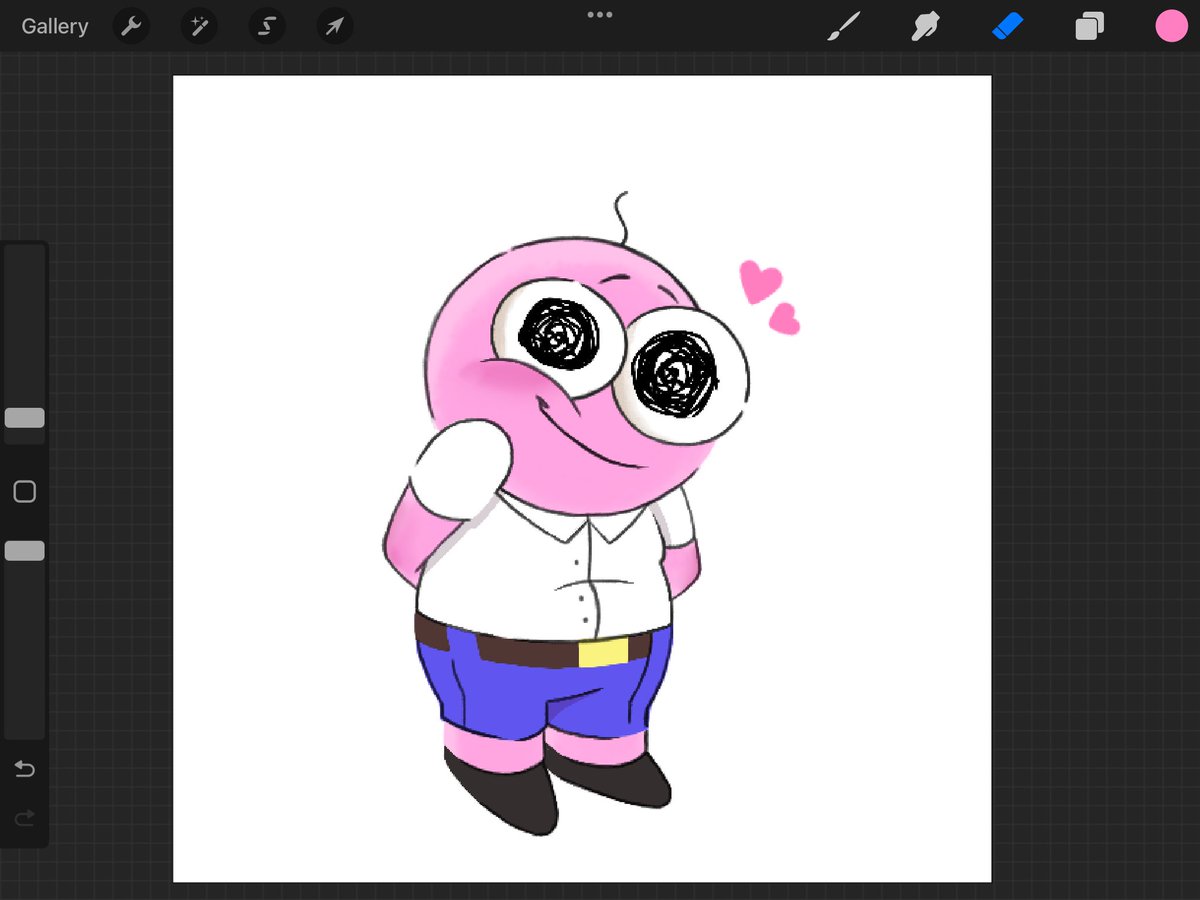
Task: Activate the Selection tool ribbon icon
Action: [x=267, y=26]
